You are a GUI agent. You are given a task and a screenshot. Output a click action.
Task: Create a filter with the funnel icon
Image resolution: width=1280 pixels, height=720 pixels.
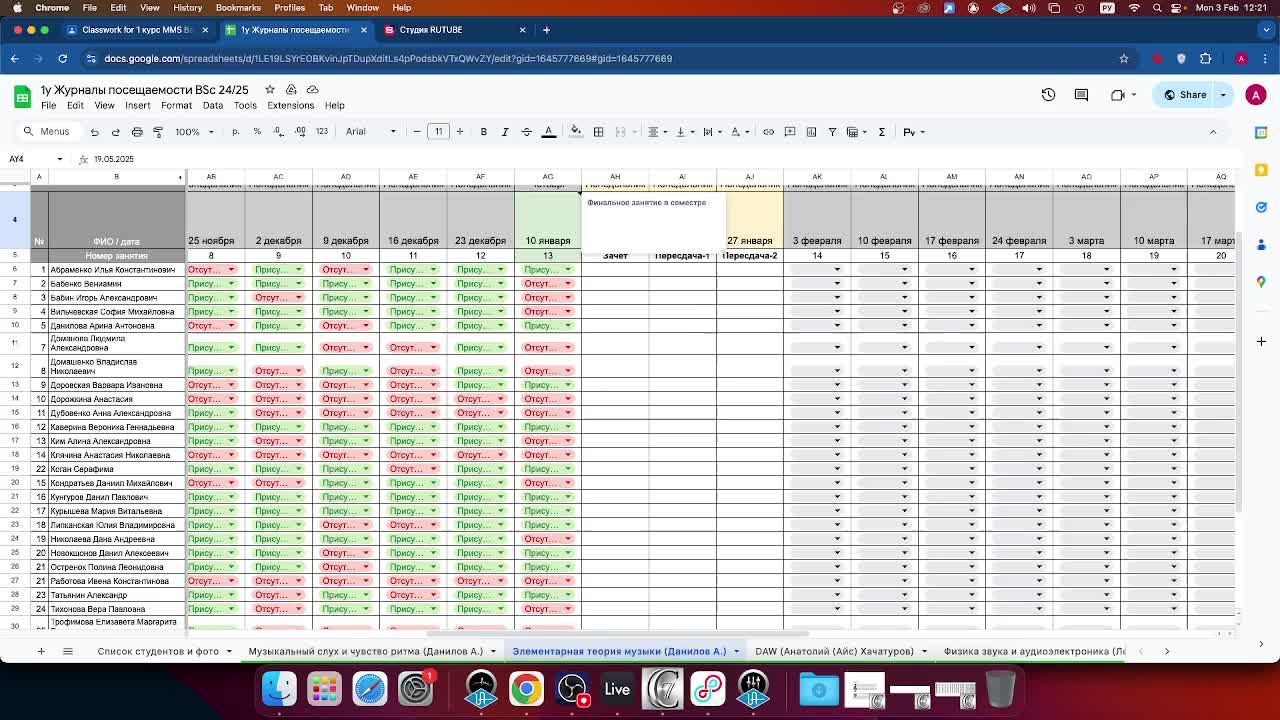tap(832, 132)
